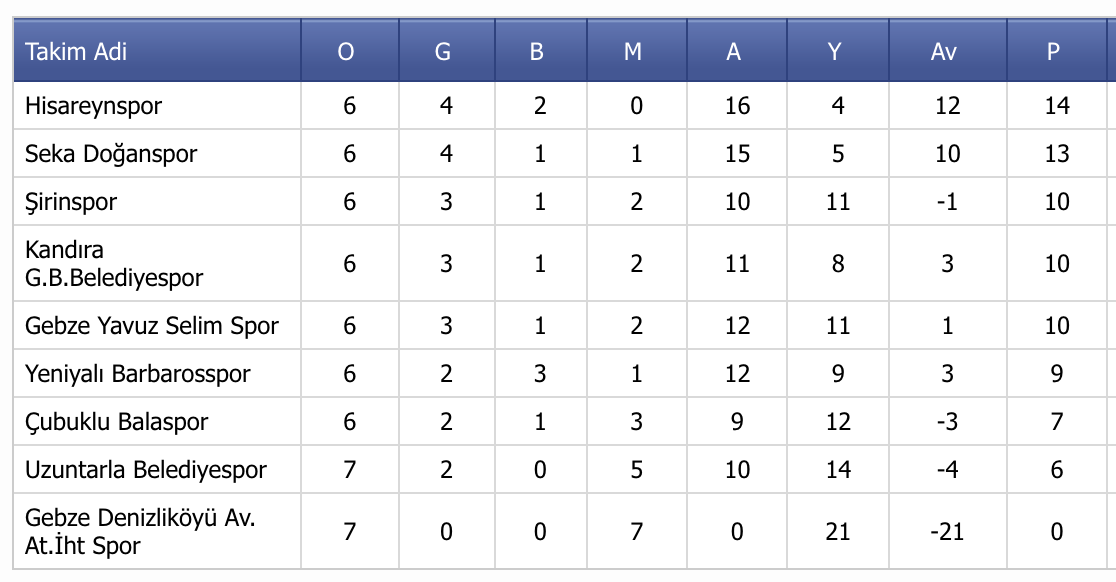Open the Uzuntarla Belediyespor team entry
1116x582 pixels.
coord(146,470)
